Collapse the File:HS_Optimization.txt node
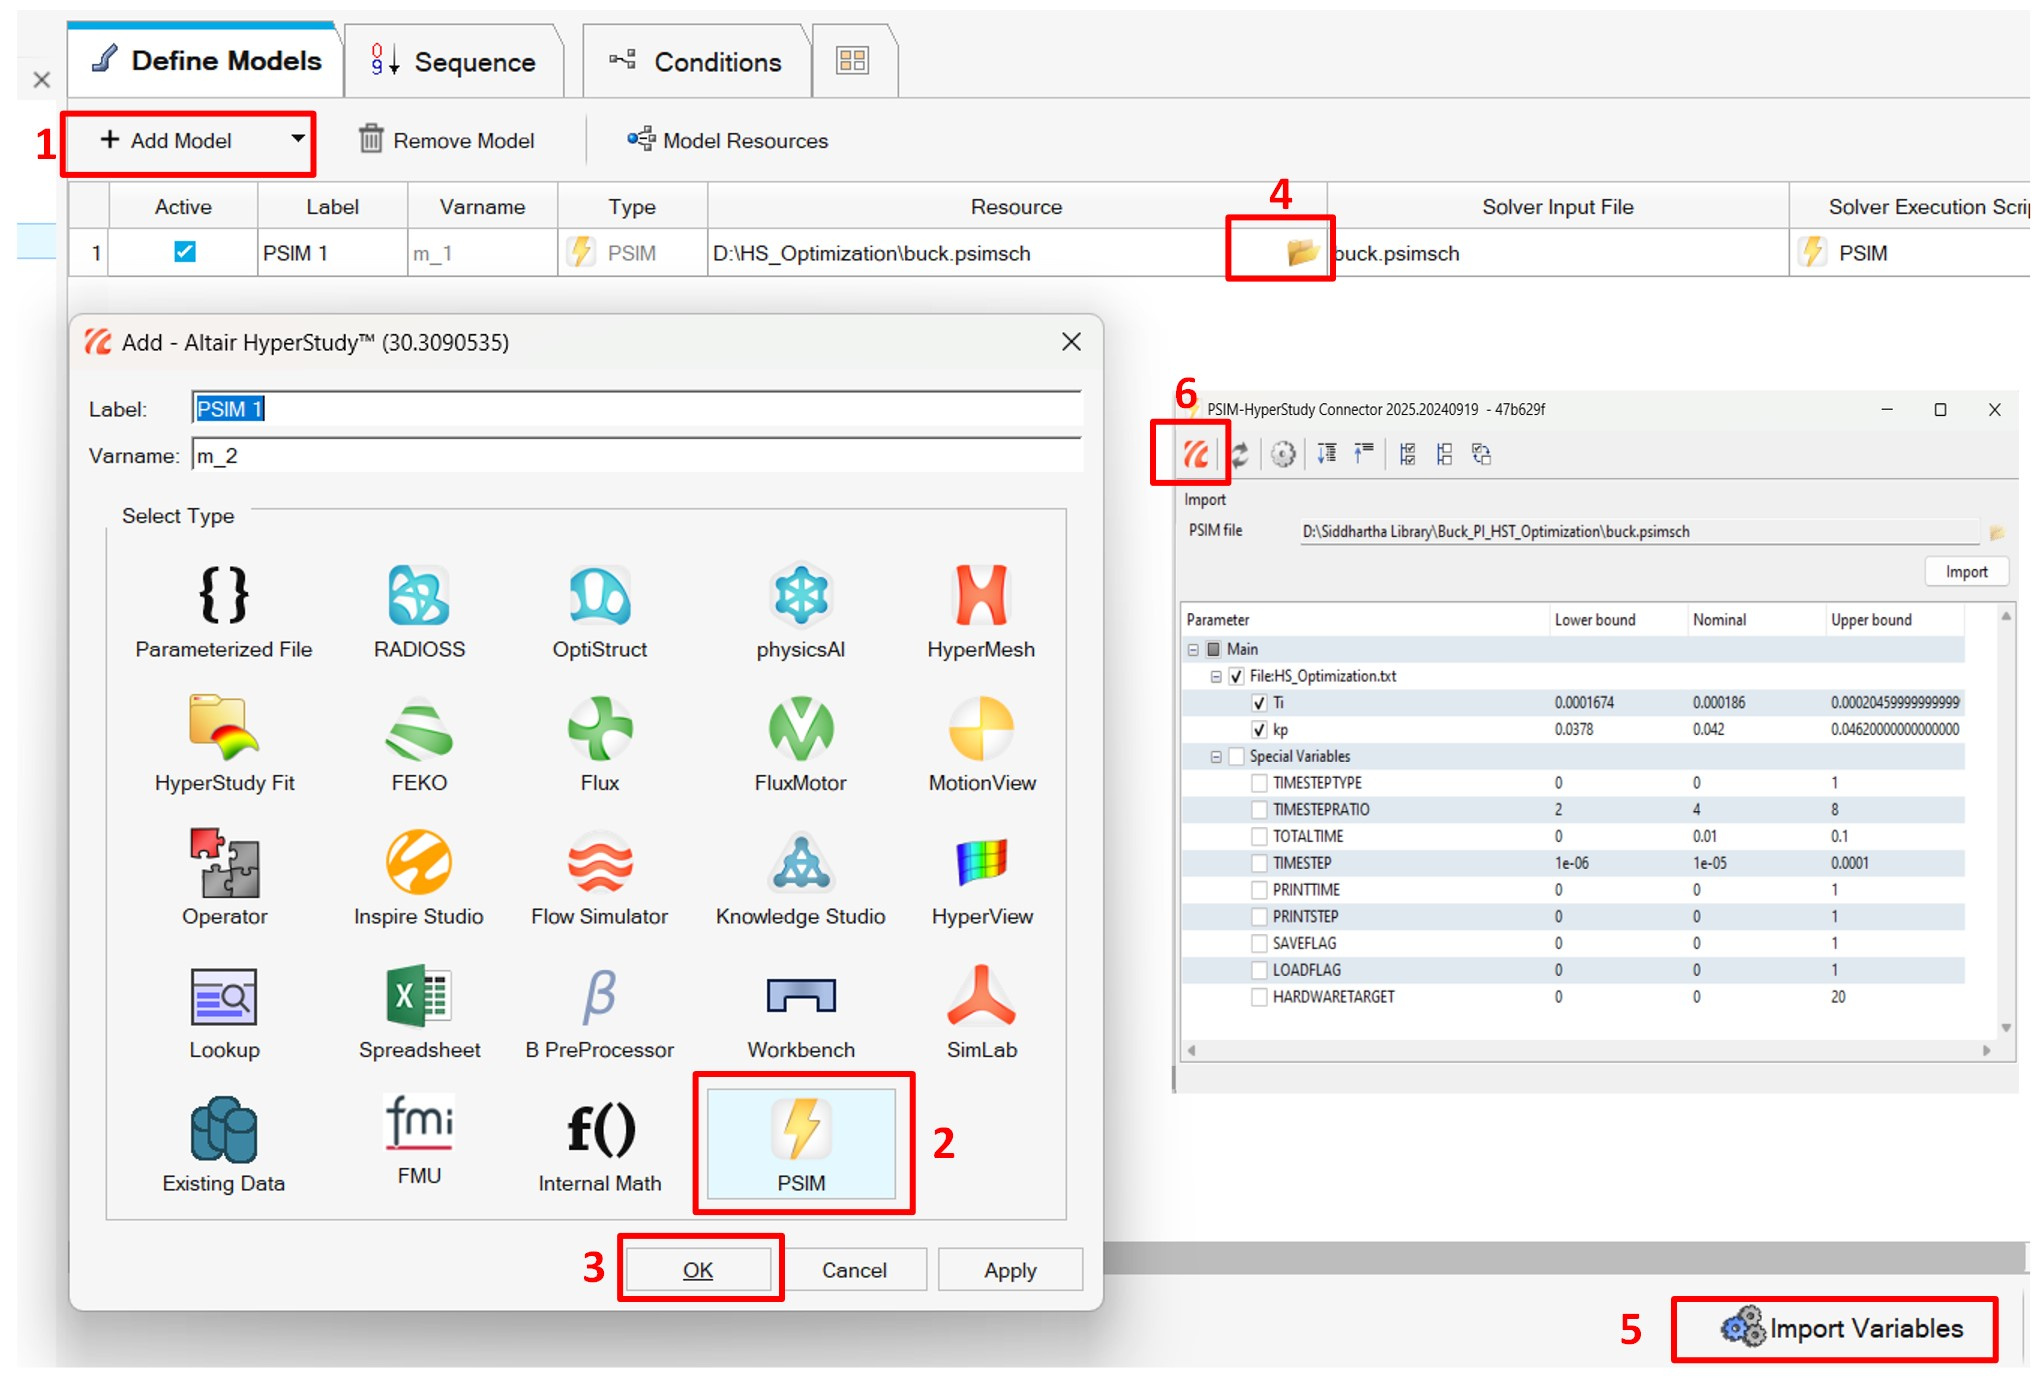The image size is (2040, 1391). pos(1216,676)
